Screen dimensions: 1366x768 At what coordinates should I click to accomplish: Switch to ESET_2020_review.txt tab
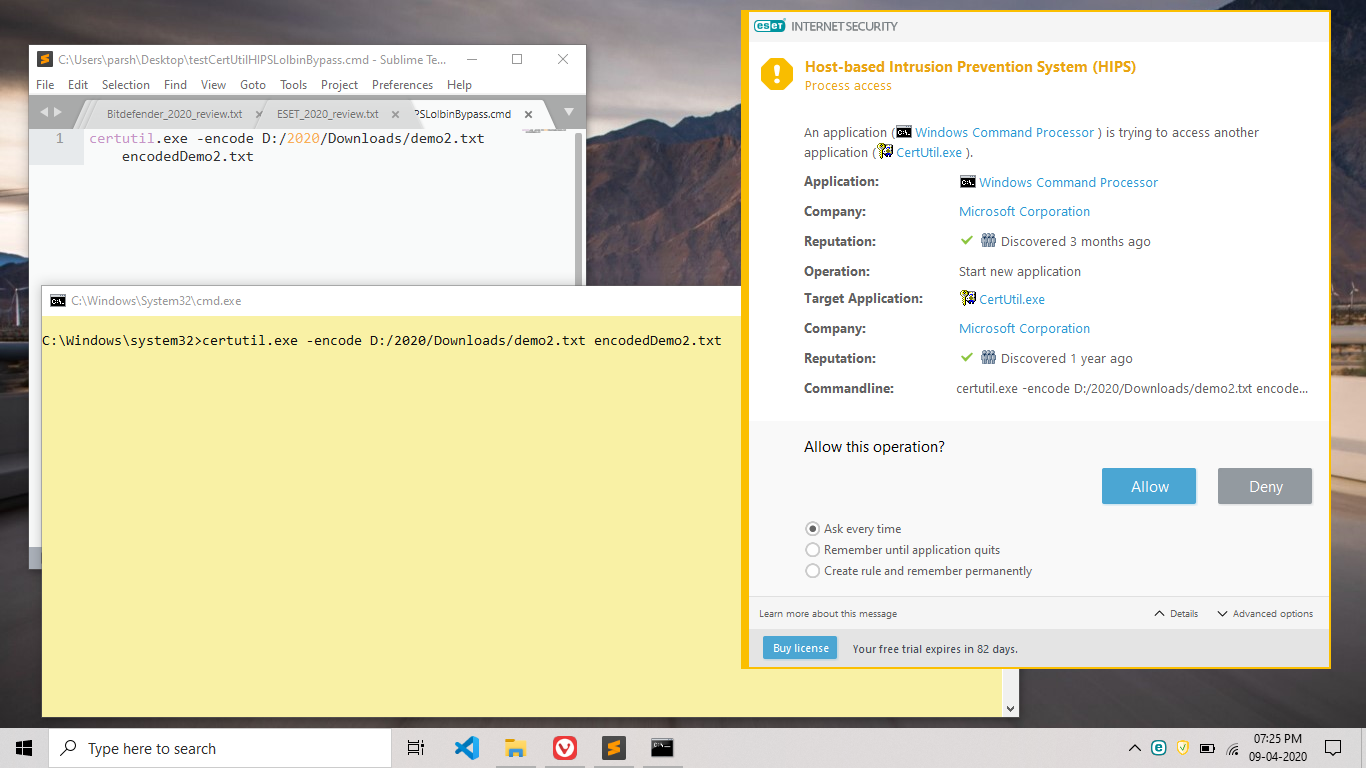[328, 114]
